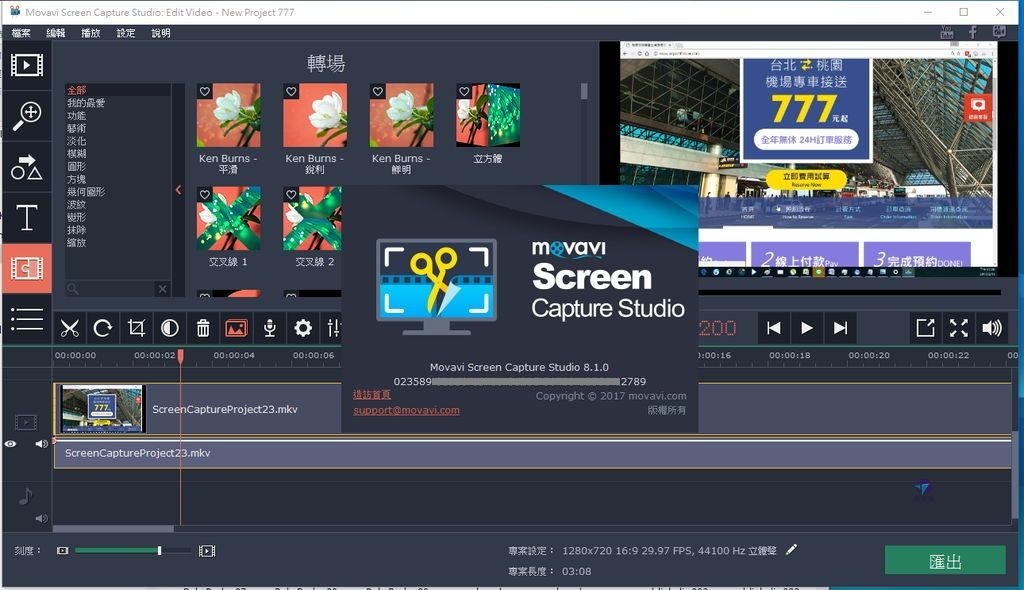Favorite the Ken Burns - 銳利 transition
The image size is (1024, 590).
tap(291, 91)
